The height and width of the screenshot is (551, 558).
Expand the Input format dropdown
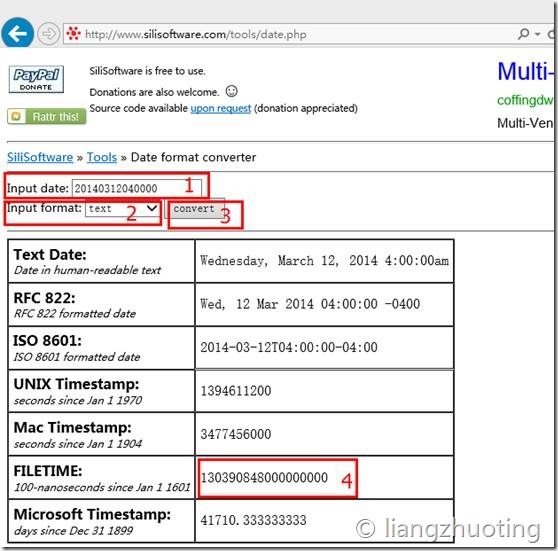tap(123, 208)
